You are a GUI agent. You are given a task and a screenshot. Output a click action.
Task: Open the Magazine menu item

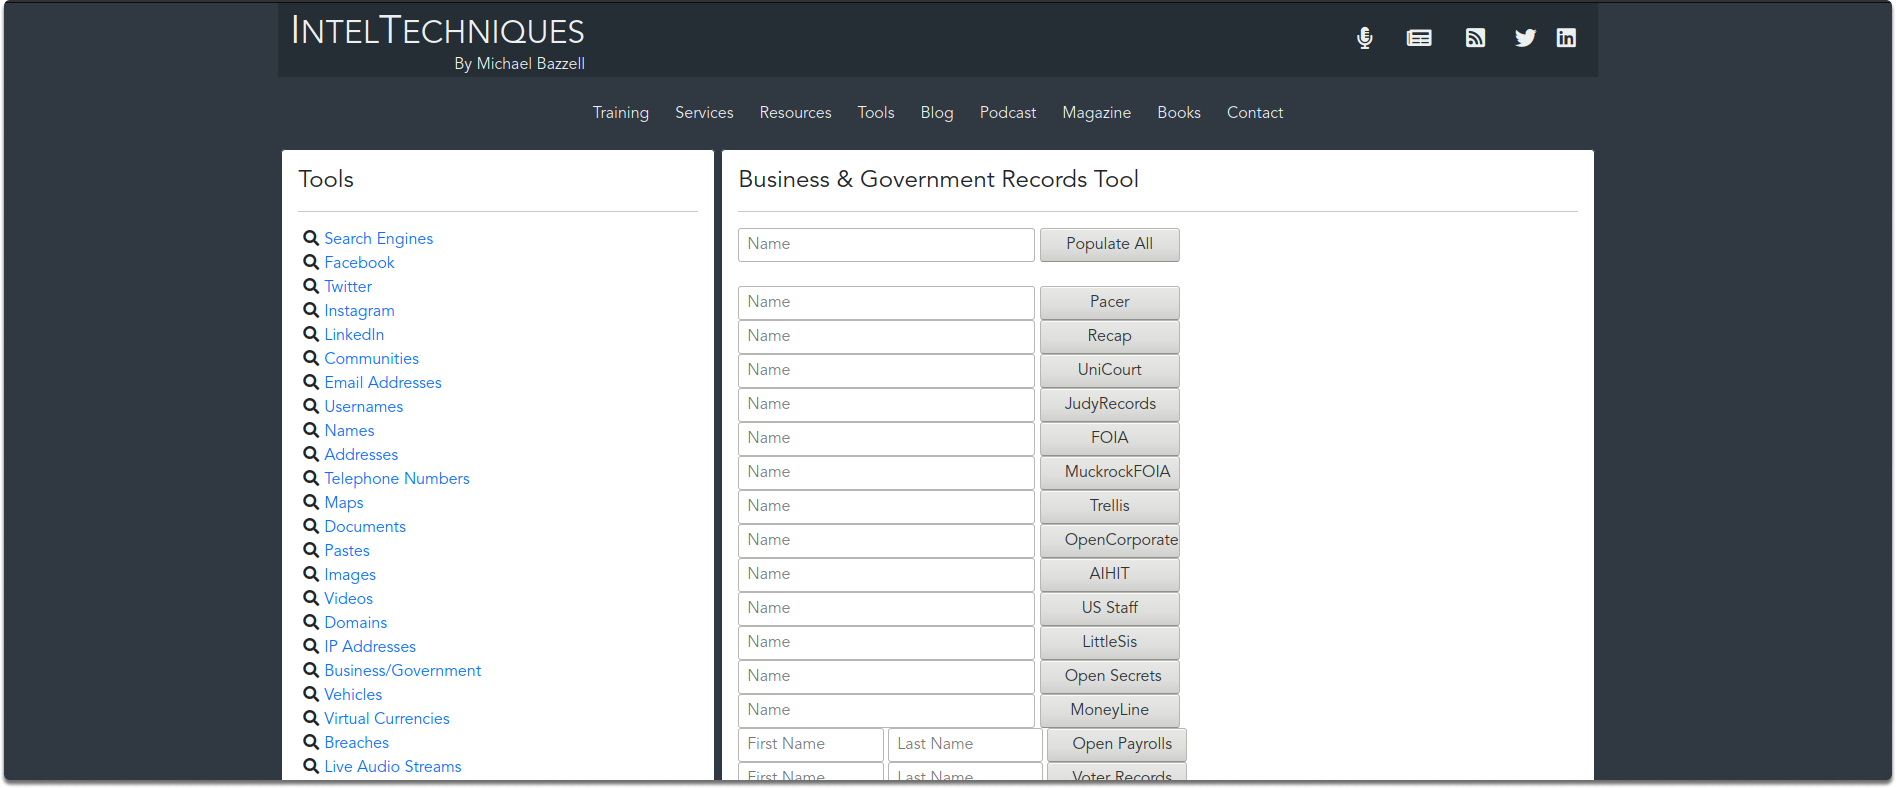tap(1097, 113)
